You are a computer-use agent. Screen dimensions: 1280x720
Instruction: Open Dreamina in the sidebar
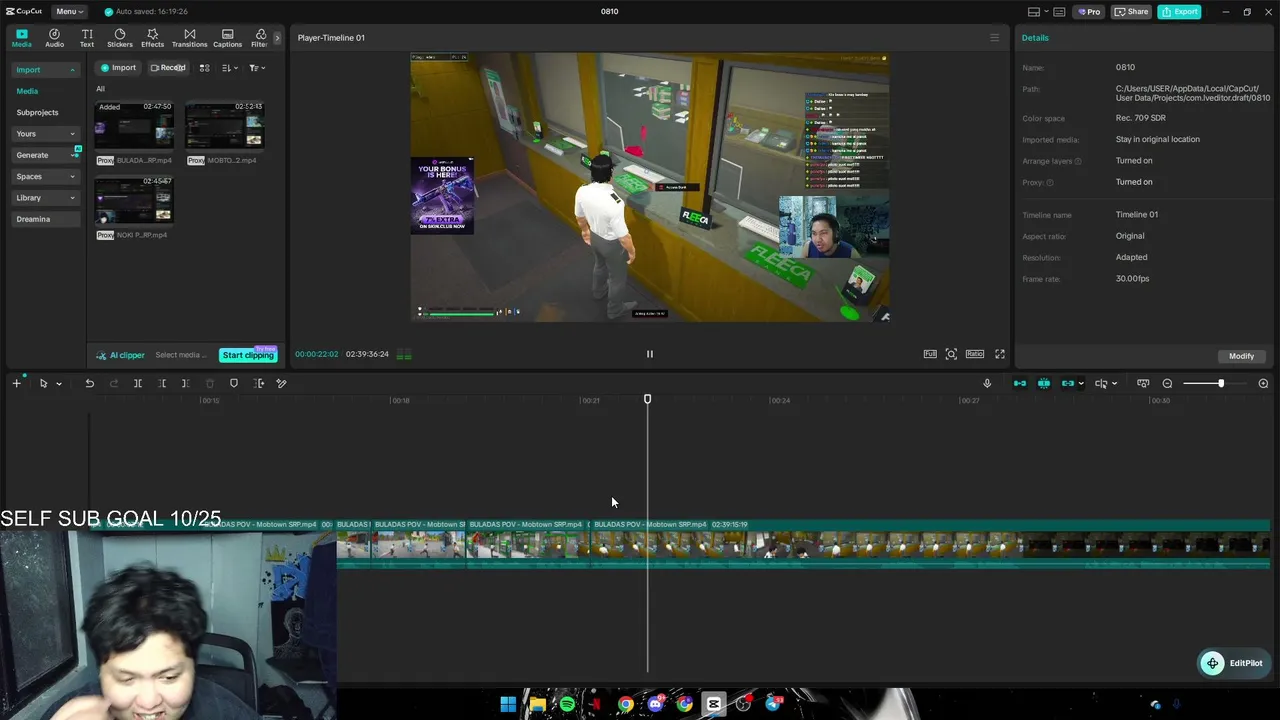[x=45, y=219]
